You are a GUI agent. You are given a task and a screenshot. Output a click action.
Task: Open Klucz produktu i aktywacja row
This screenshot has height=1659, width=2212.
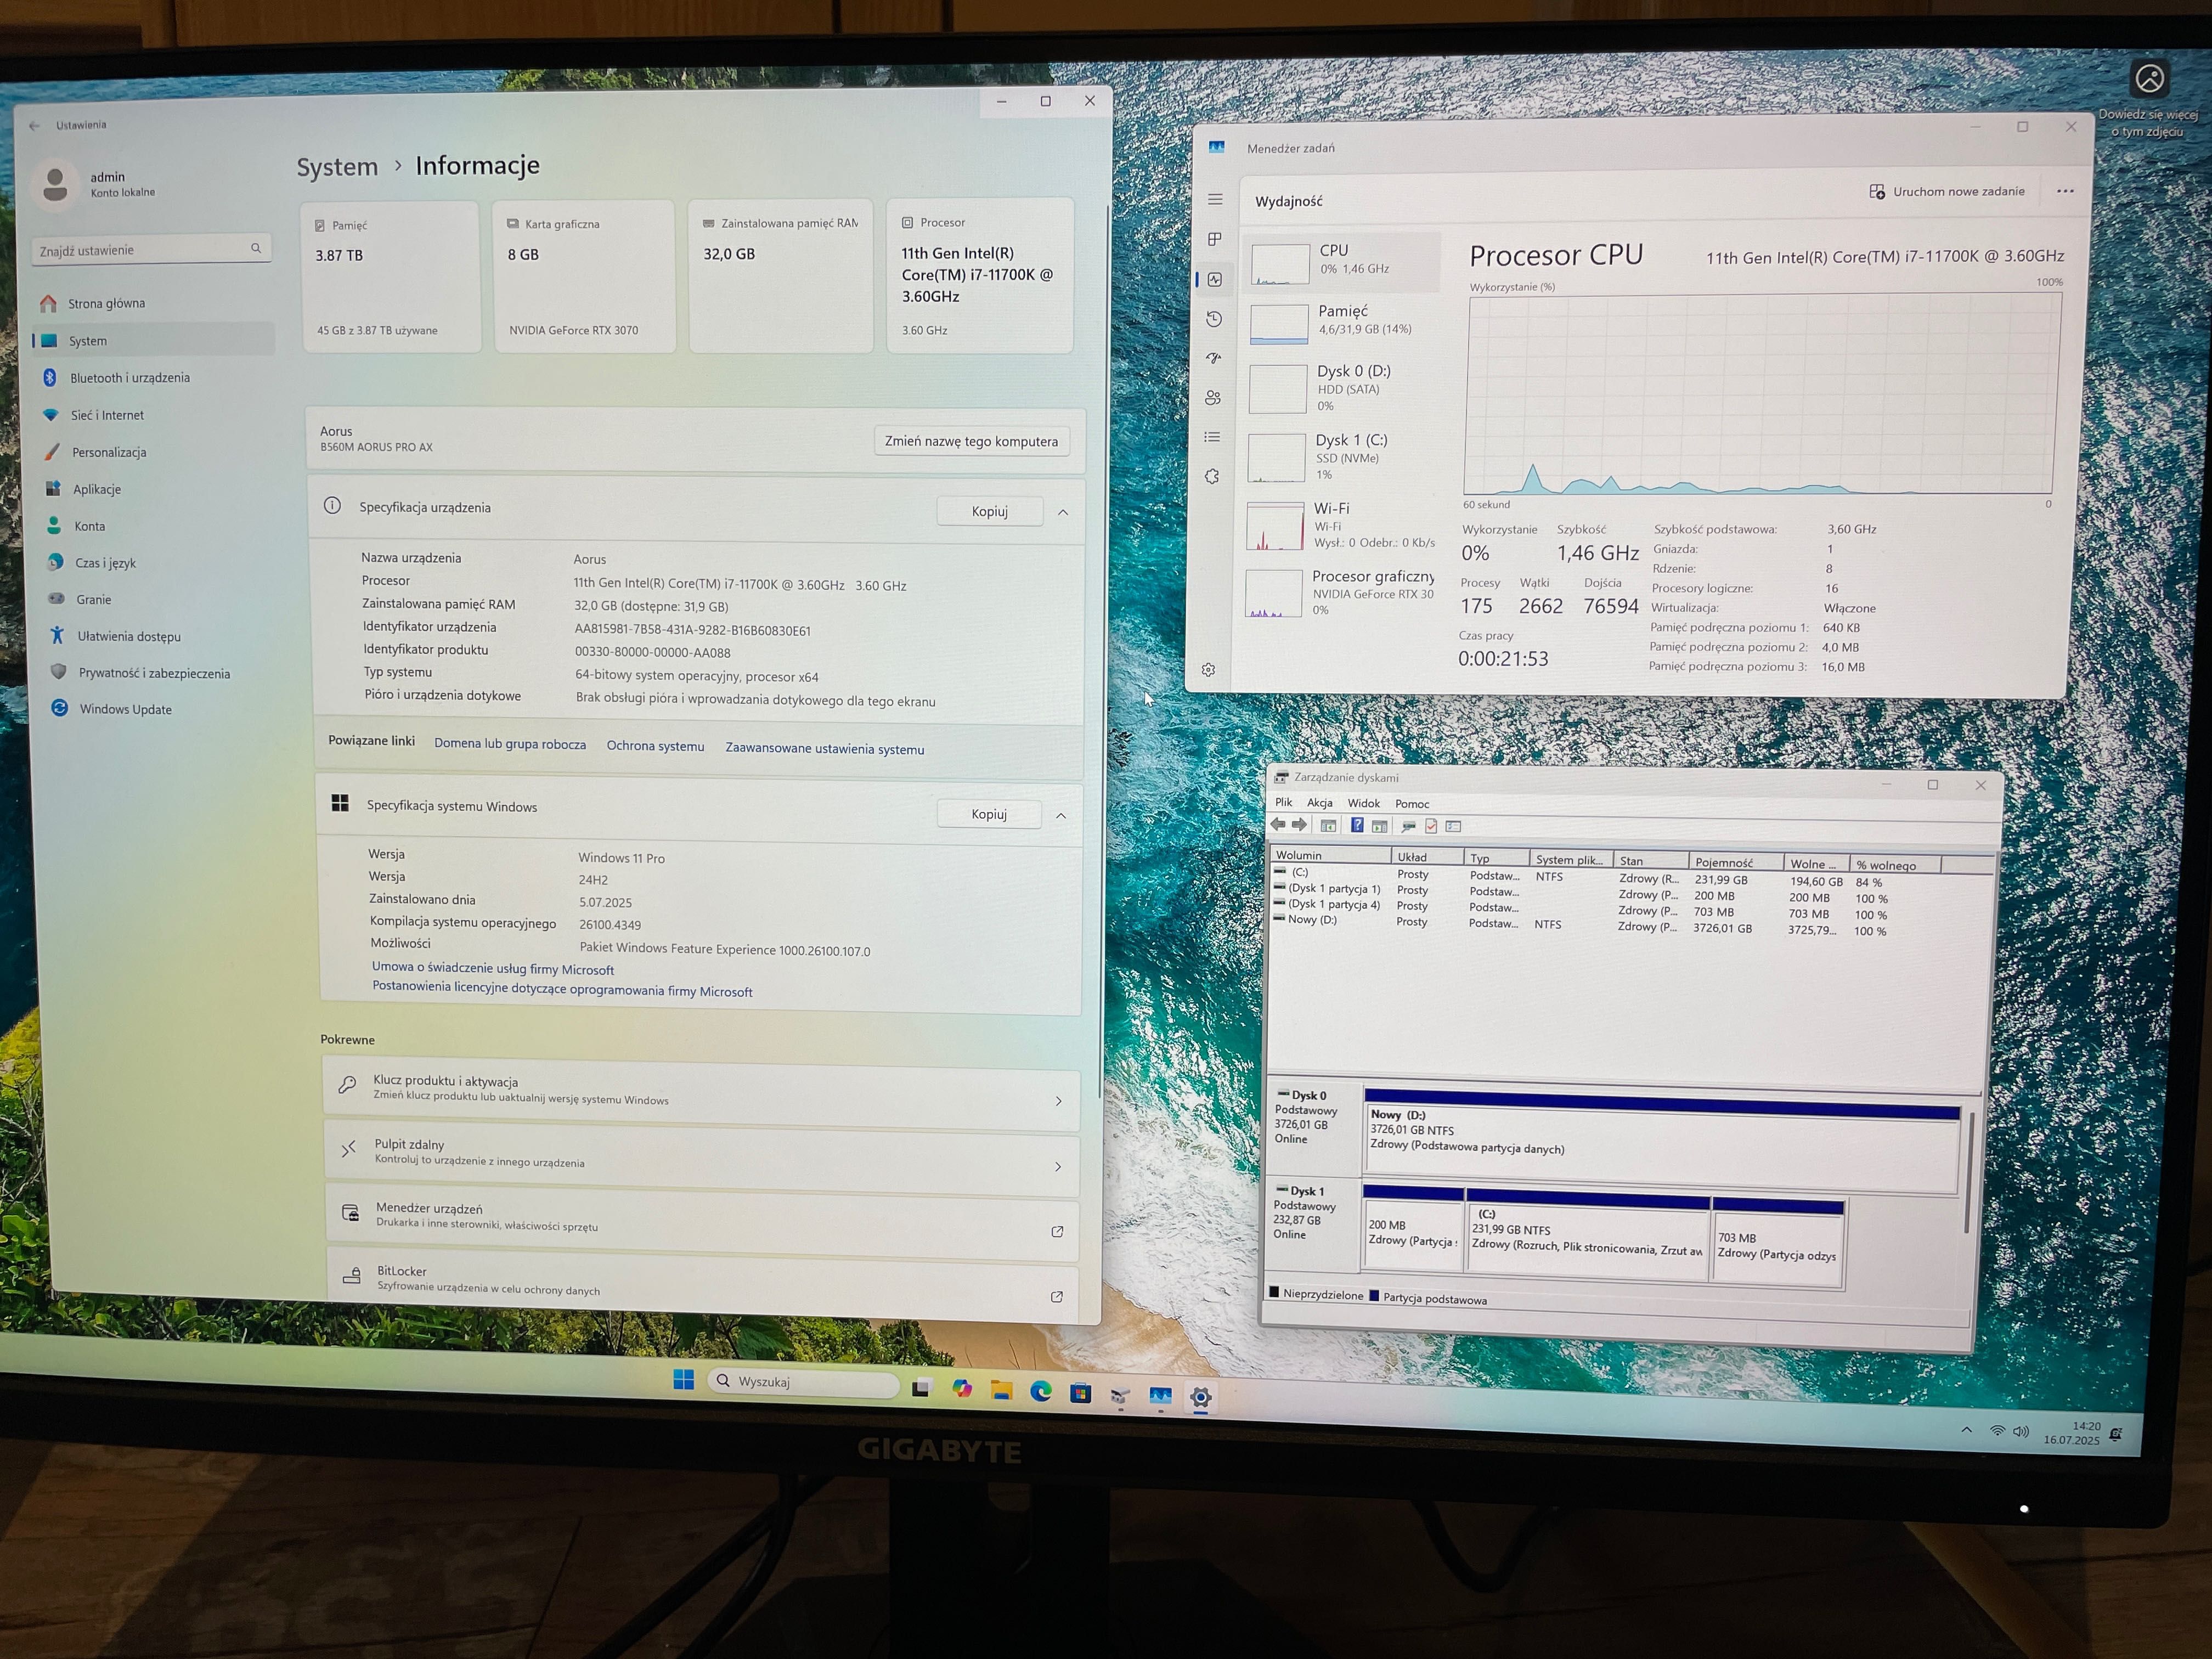[x=701, y=1092]
